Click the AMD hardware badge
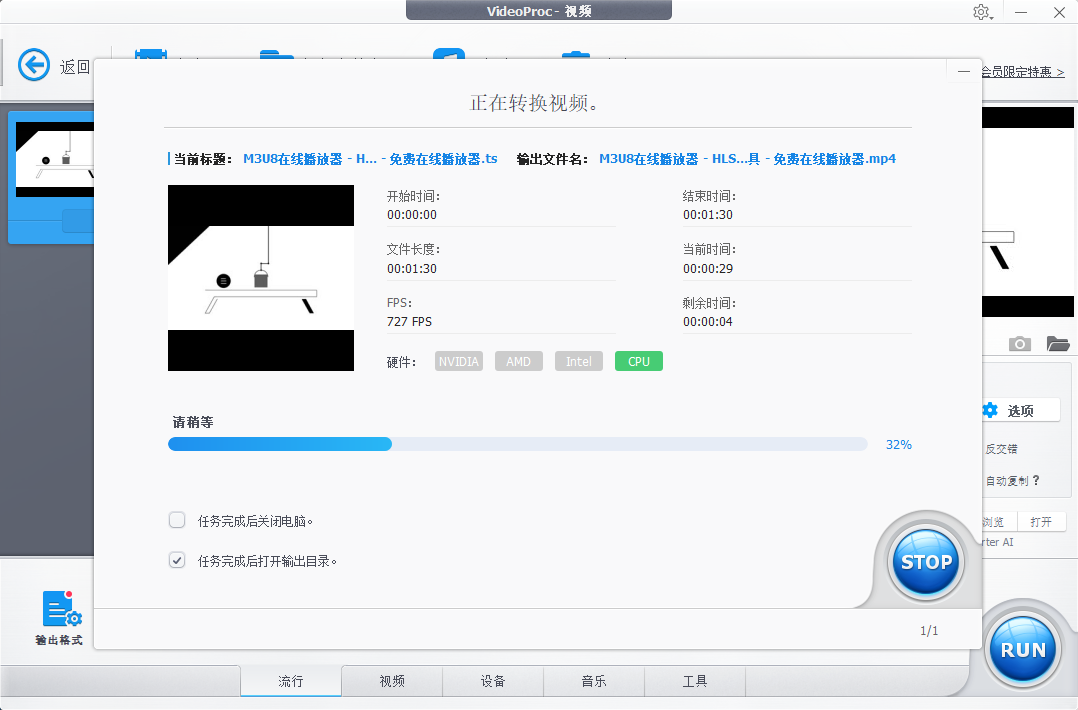Image resolution: width=1078 pixels, height=710 pixels. (518, 362)
